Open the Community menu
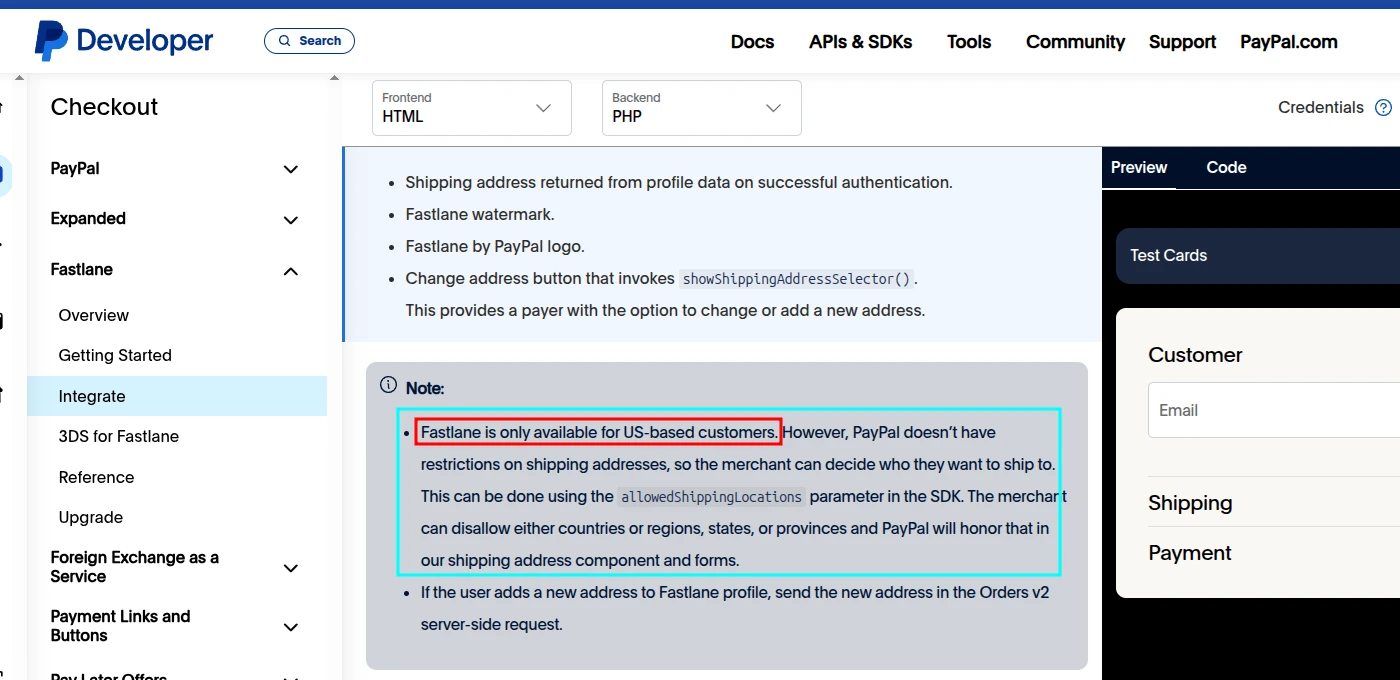This screenshot has height=680, width=1400. point(1075,42)
